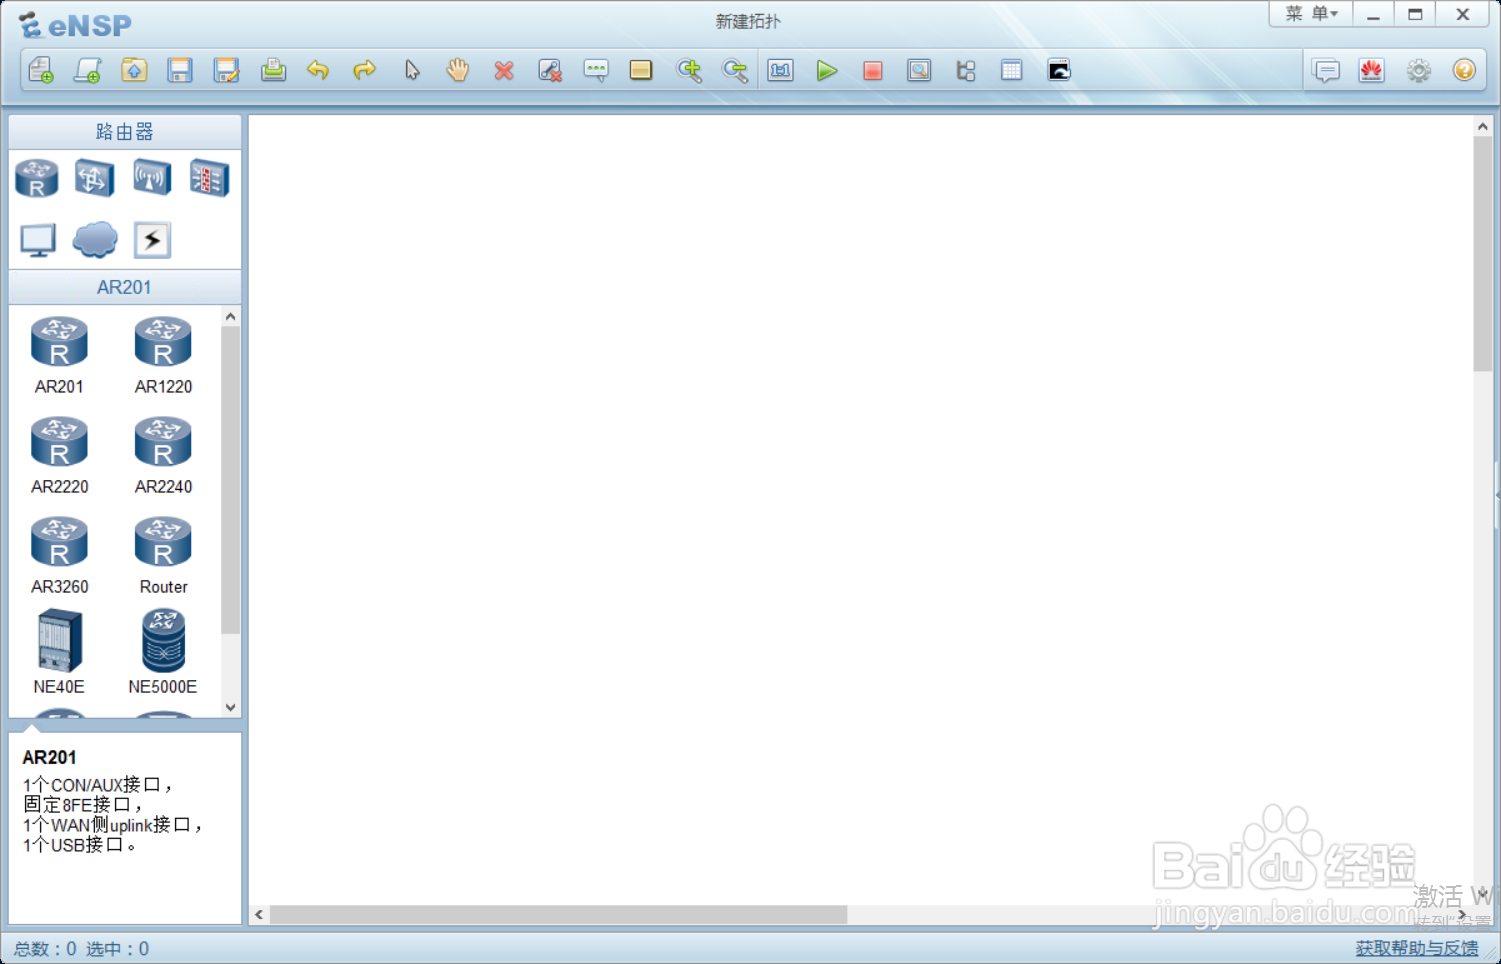The width and height of the screenshot is (1501, 964).
Task: Select the pointer recovery tool
Action: 412,70
